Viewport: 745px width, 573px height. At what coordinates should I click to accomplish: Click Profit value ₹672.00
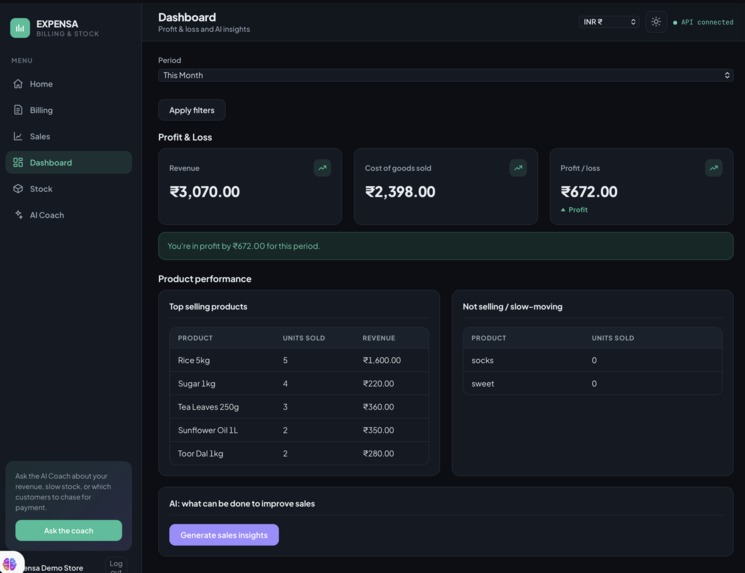pyautogui.click(x=589, y=191)
